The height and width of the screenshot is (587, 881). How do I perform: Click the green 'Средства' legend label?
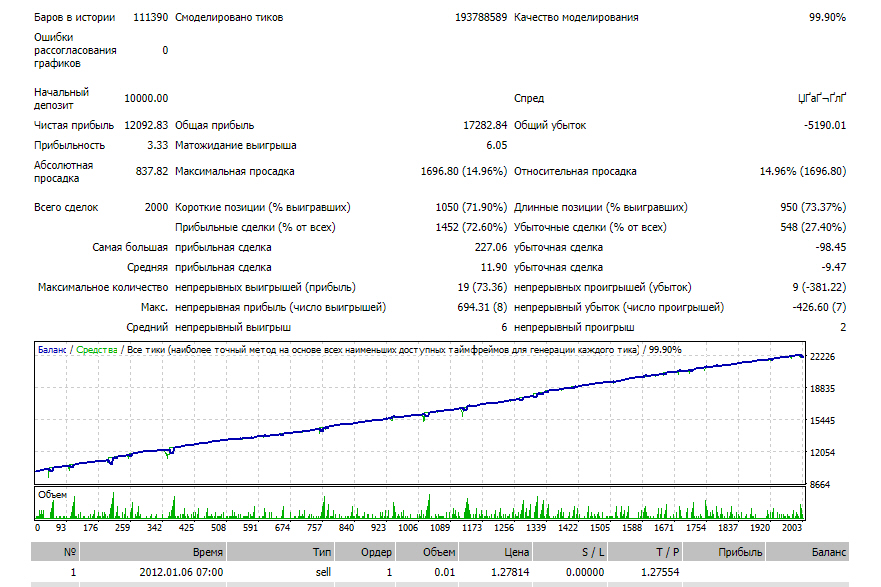97,350
